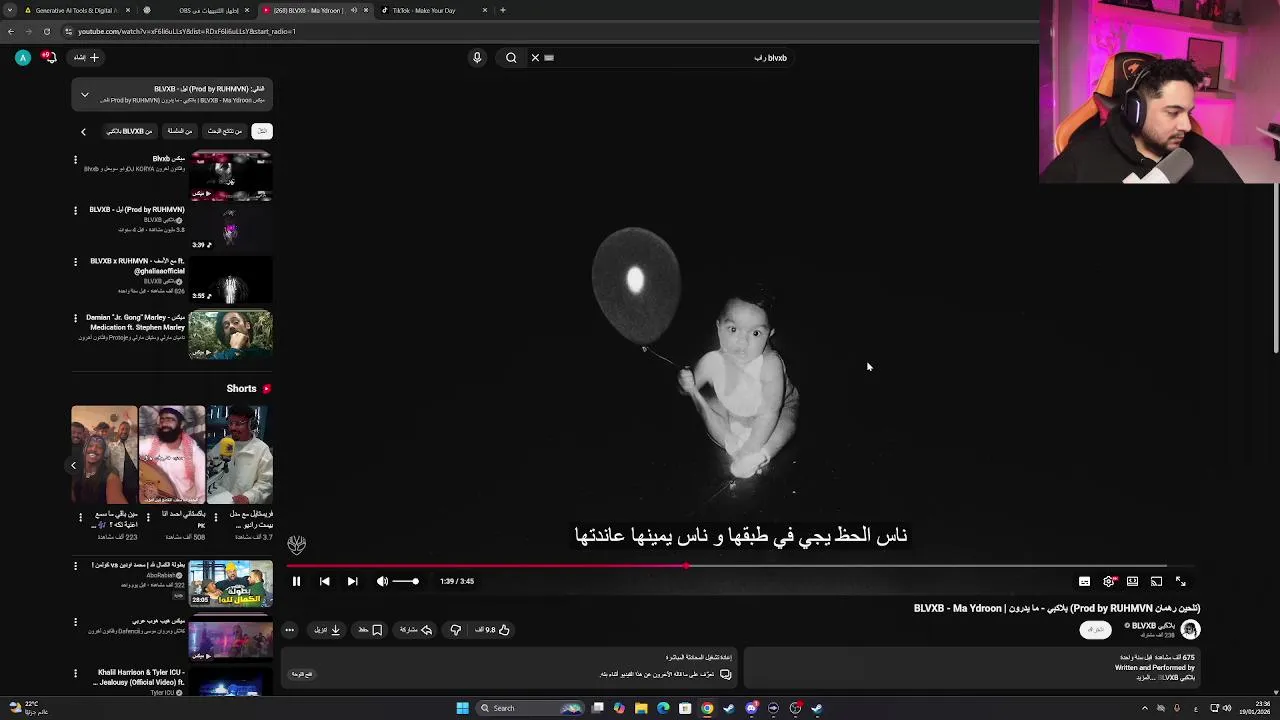1280x720 pixels.
Task: Open the 3:55 BLVXB x RUHMVN thumbnail
Action: [230, 279]
